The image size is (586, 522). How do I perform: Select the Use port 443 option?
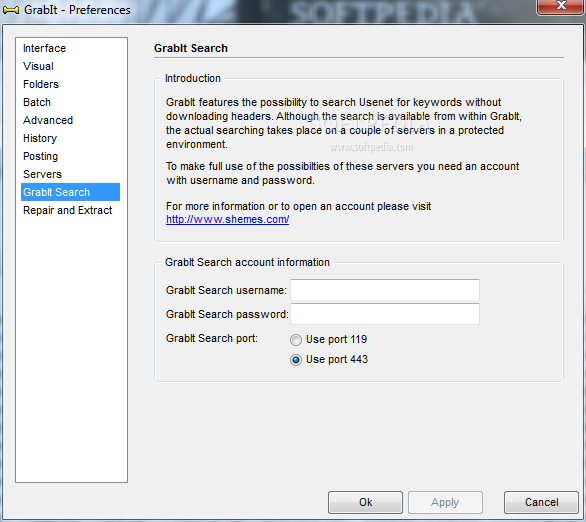pos(329,359)
